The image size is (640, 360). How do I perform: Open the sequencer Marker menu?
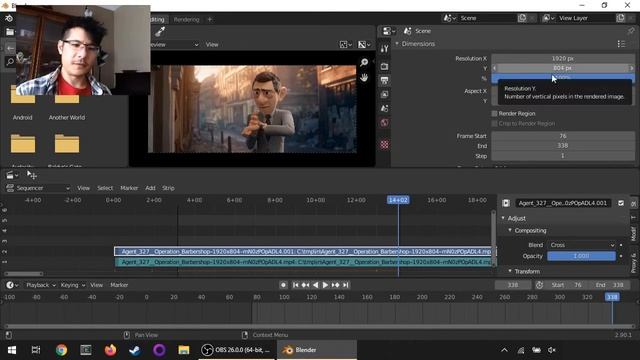[129, 188]
